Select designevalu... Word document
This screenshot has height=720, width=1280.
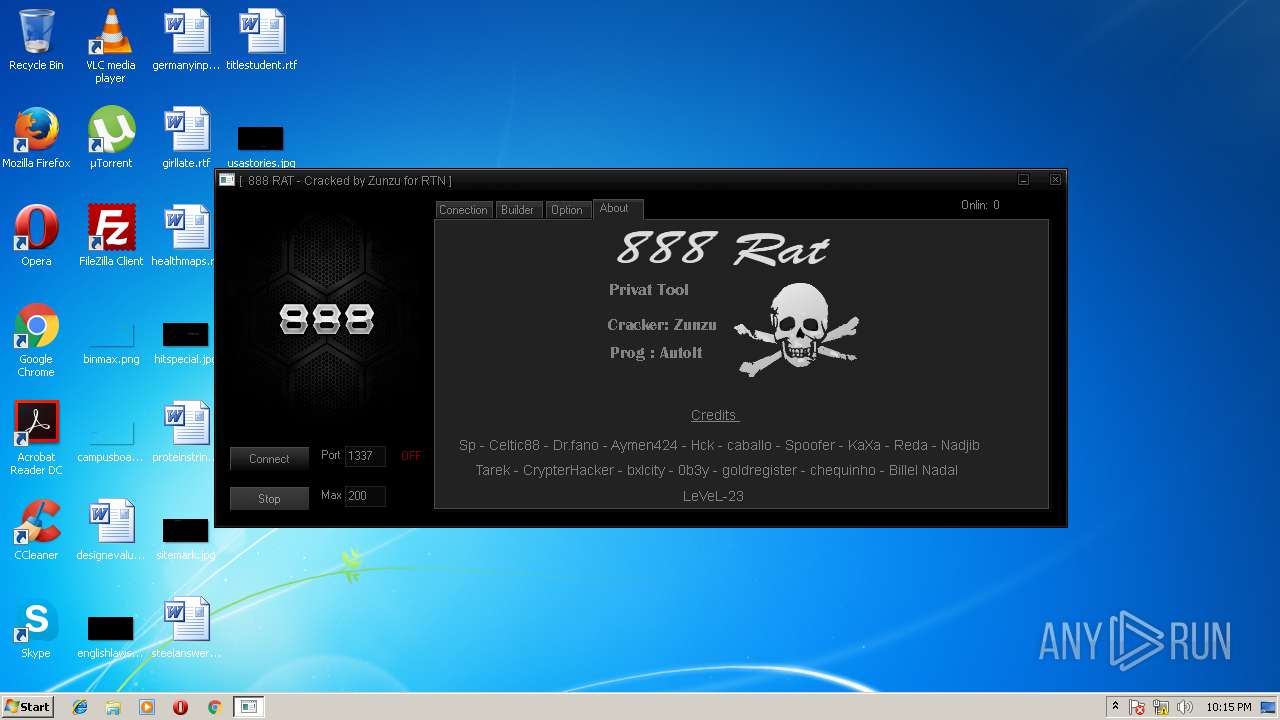pyautogui.click(x=111, y=530)
